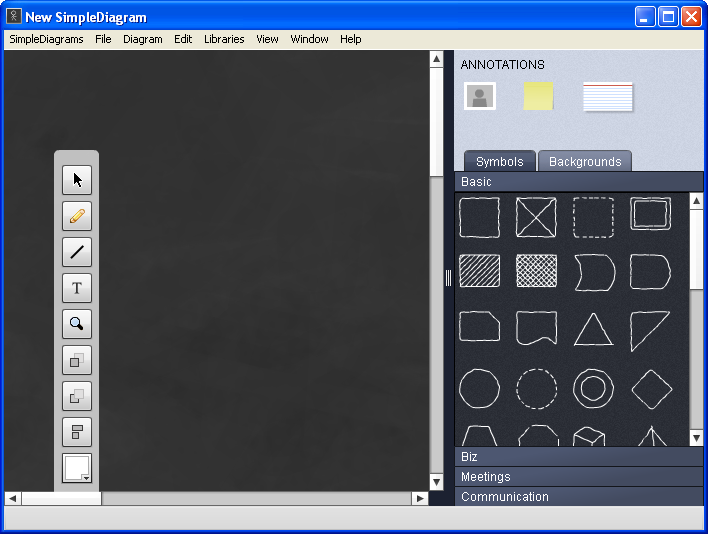
Task: Choose the crosshatched square symbol
Action: (536, 271)
